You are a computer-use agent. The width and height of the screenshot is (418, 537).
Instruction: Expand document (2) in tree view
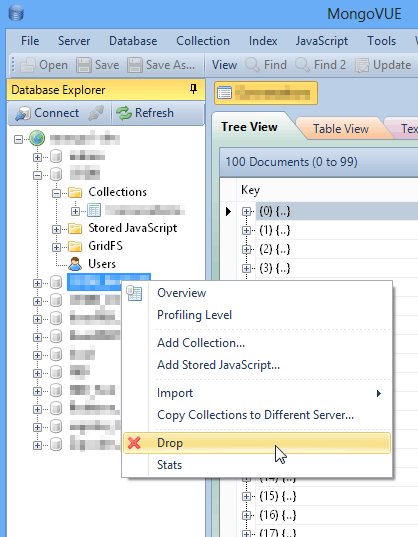coord(246,249)
